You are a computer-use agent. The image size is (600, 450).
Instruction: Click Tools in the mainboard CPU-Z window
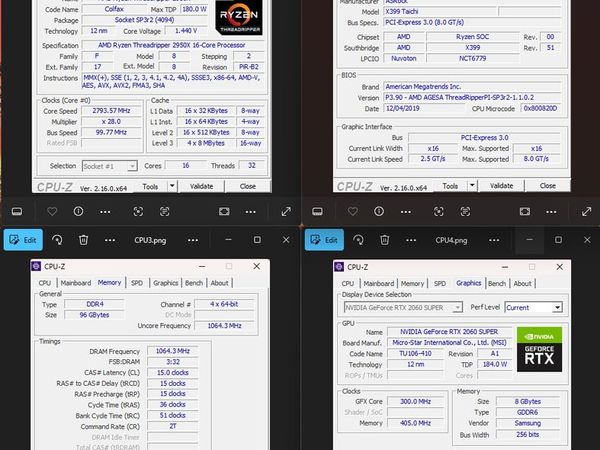click(450, 186)
